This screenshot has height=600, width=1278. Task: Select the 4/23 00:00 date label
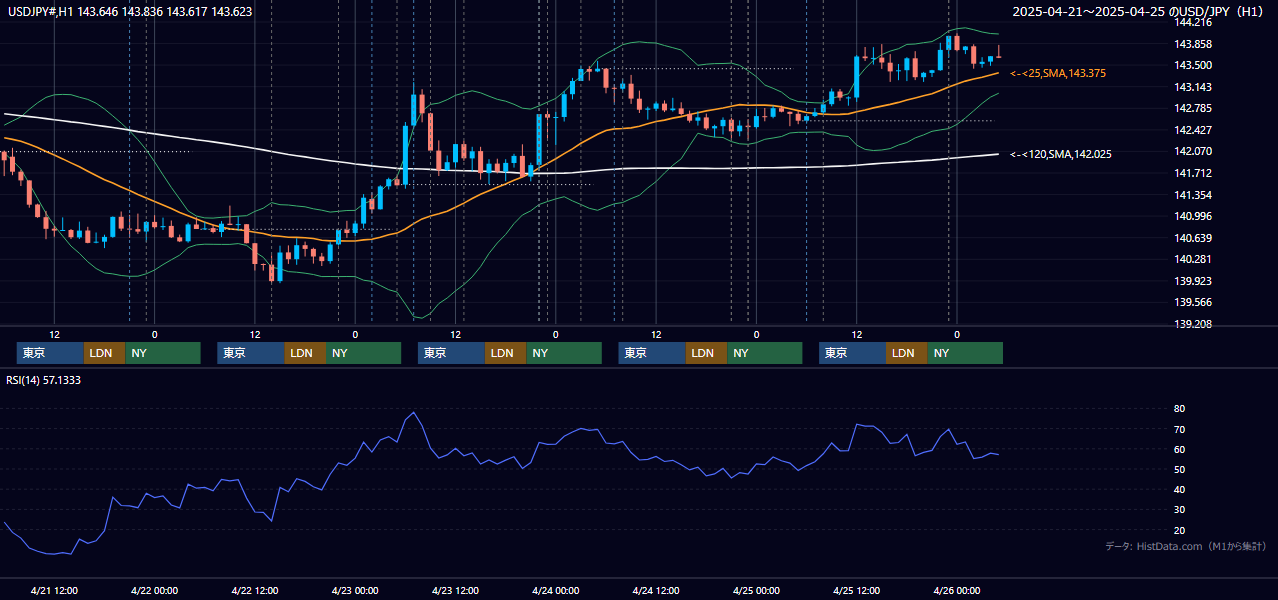pyautogui.click(x=355, y=590)
